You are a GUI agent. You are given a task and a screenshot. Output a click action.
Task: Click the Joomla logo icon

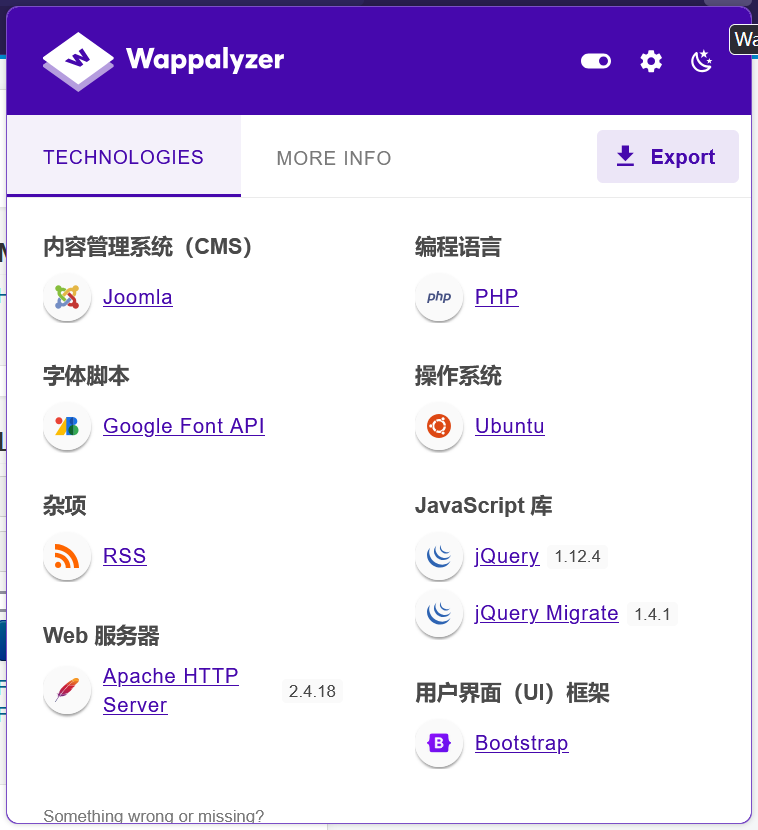click(67, 297)
